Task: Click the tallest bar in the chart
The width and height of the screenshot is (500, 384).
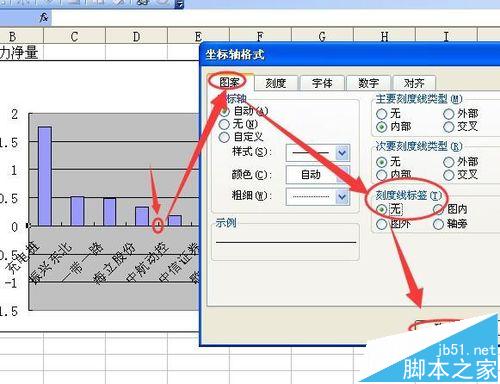Action: [45, 176]
